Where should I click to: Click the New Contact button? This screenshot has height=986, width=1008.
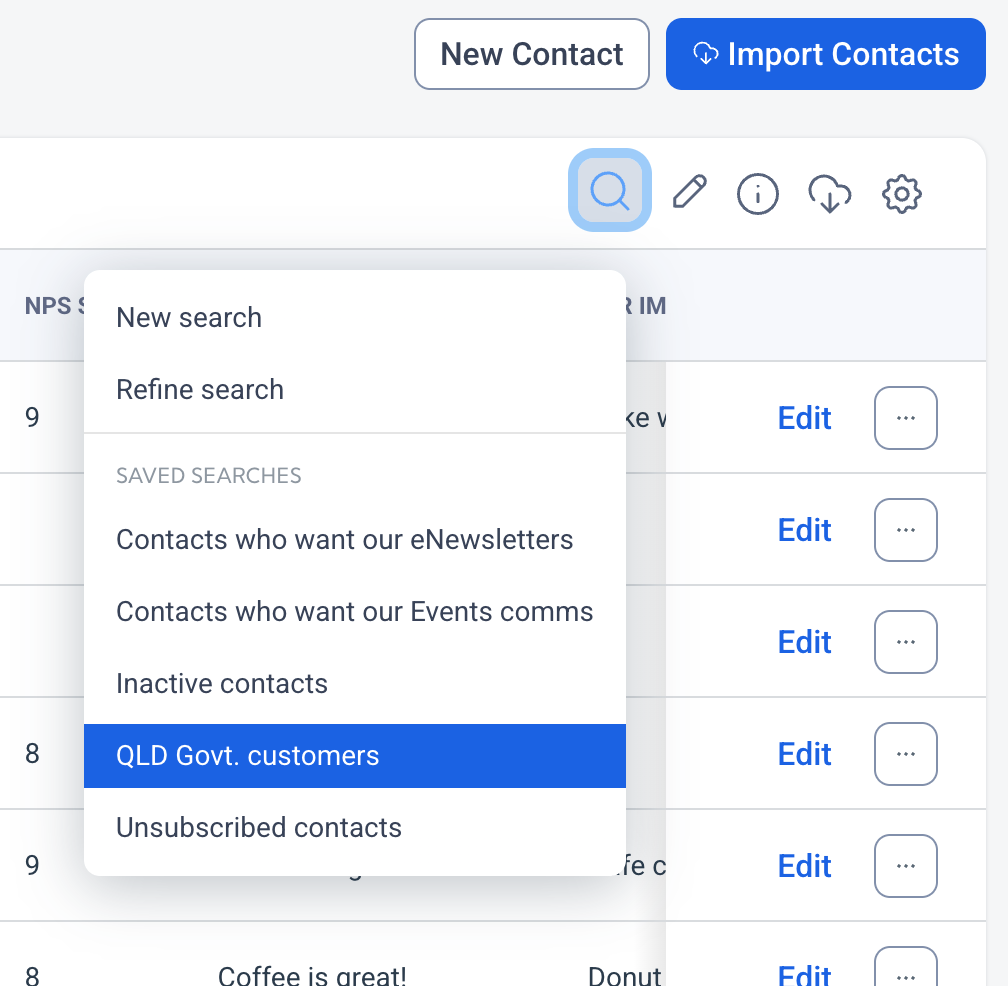click(532, 54)
